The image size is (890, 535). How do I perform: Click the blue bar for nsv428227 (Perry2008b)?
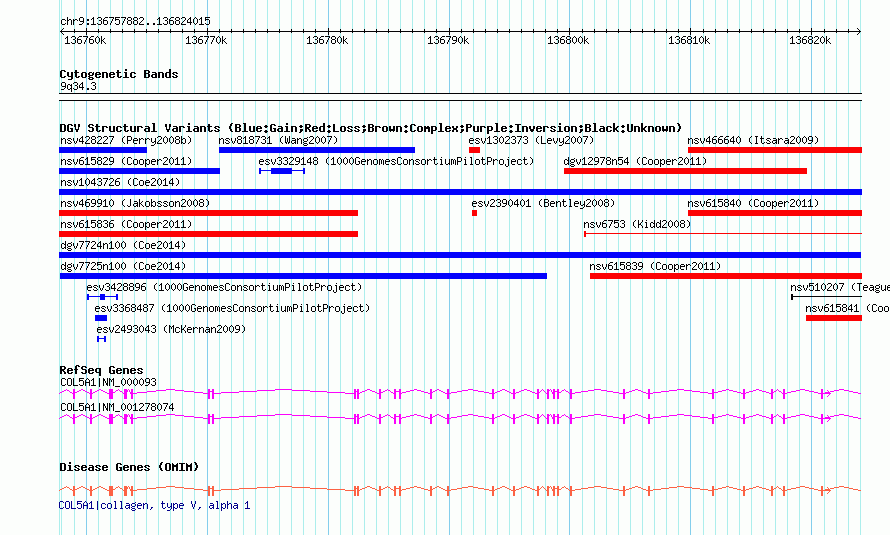click(x=103, y=150)
